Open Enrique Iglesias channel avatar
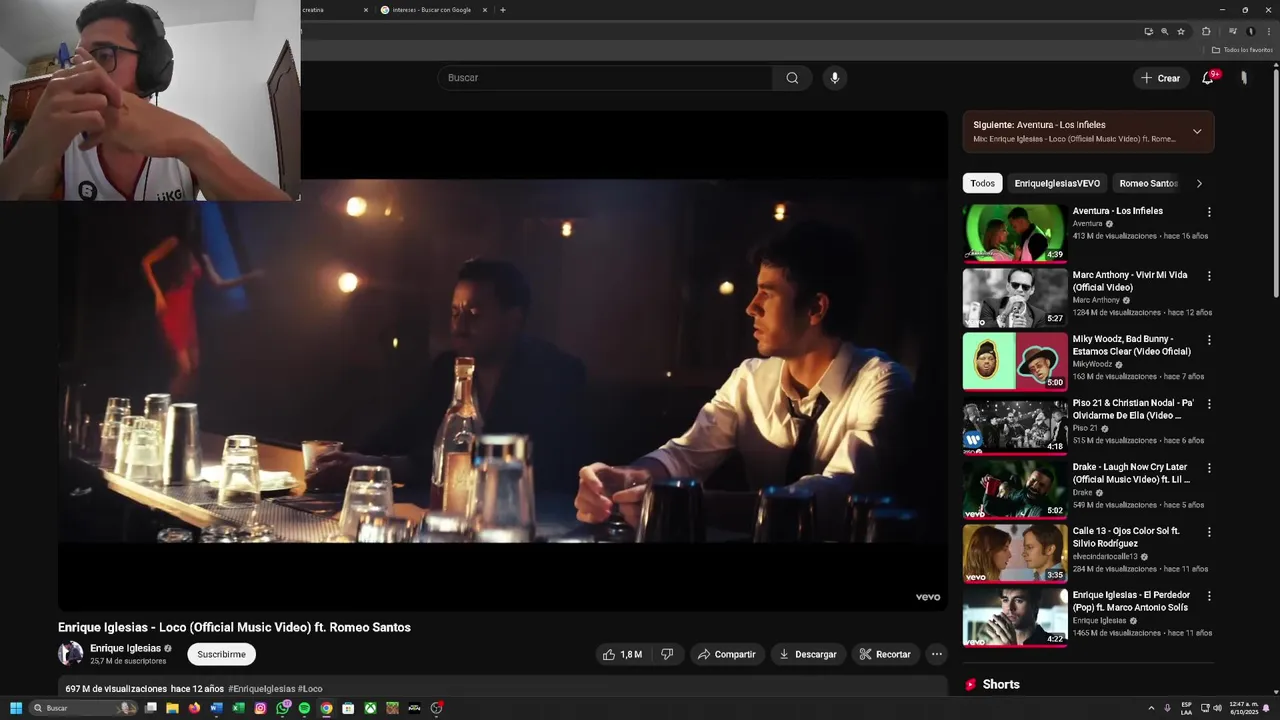The image size is (1280, 720). [70, 654]
